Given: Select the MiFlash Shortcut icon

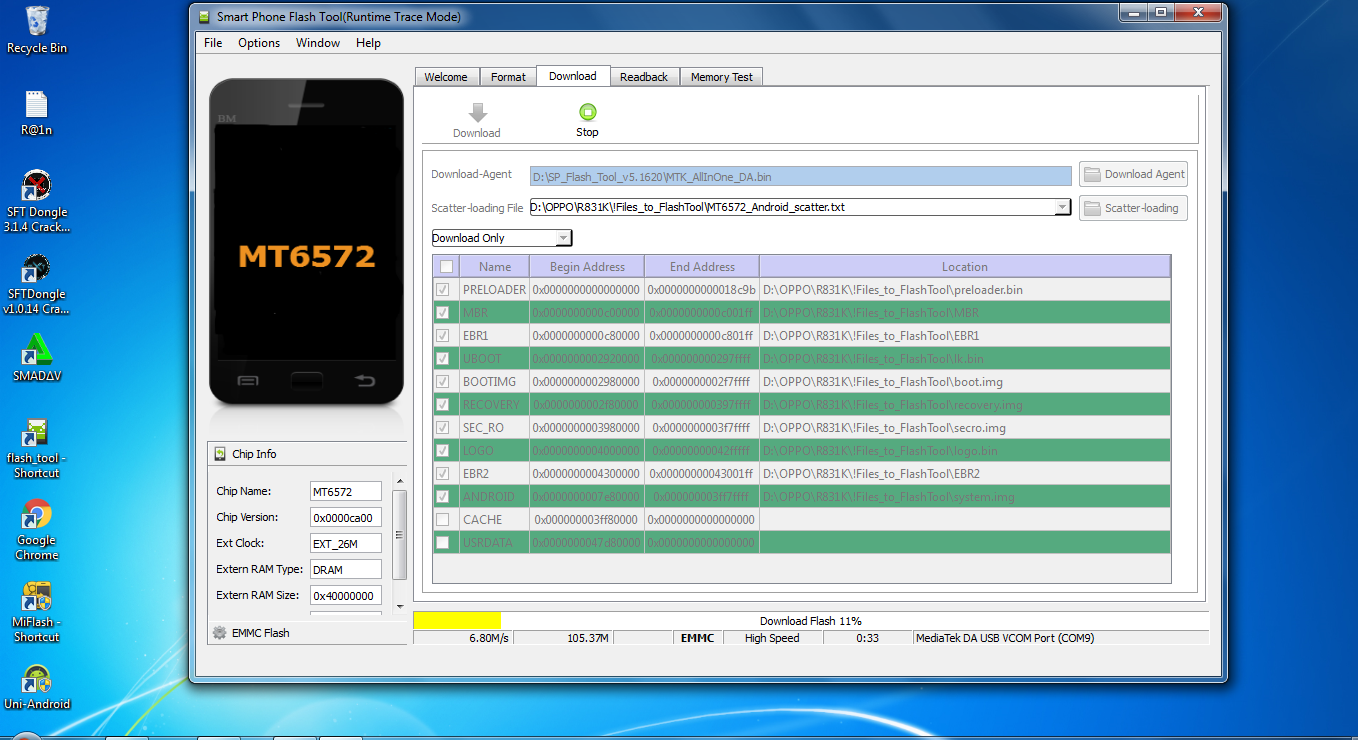Looking at the screenshot, I should pos(37,612).
